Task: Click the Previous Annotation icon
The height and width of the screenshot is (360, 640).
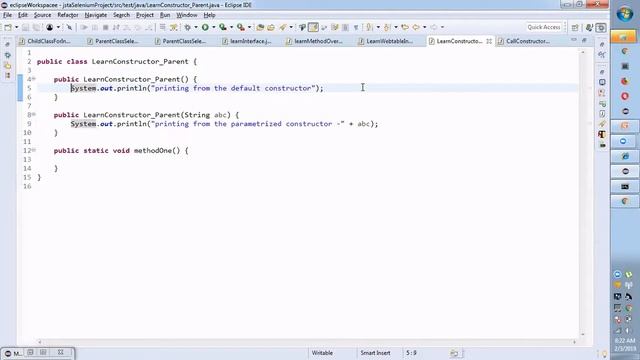Action: click(x=387, y=27)
